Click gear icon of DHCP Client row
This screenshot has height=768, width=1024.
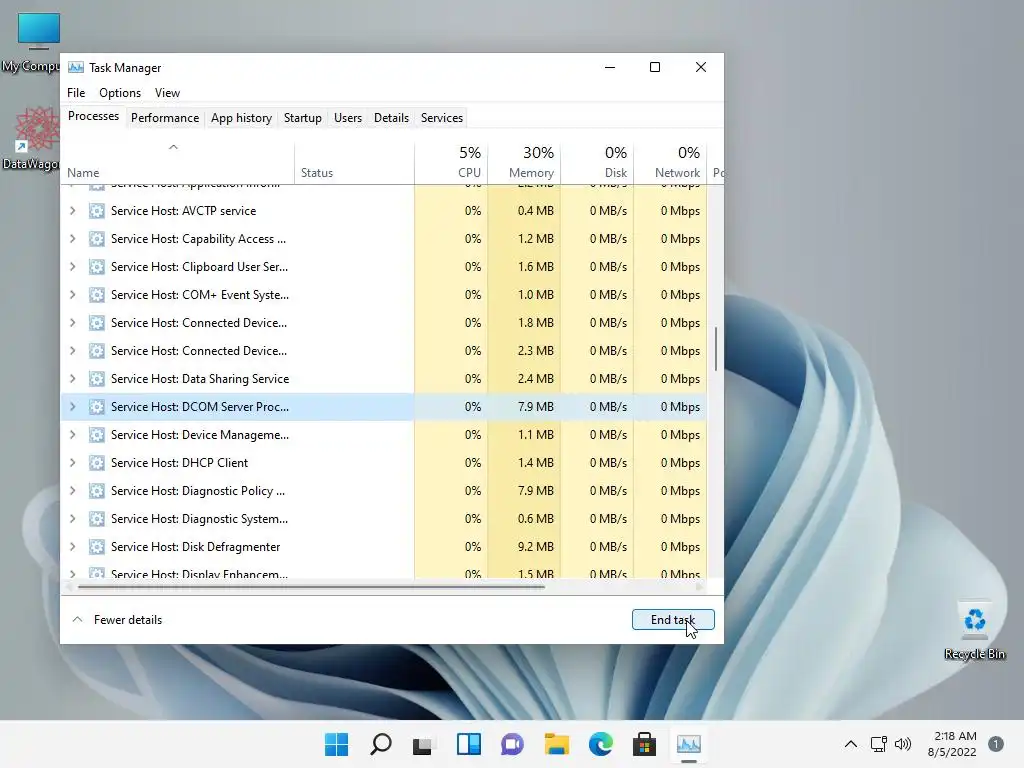[97, 463]
